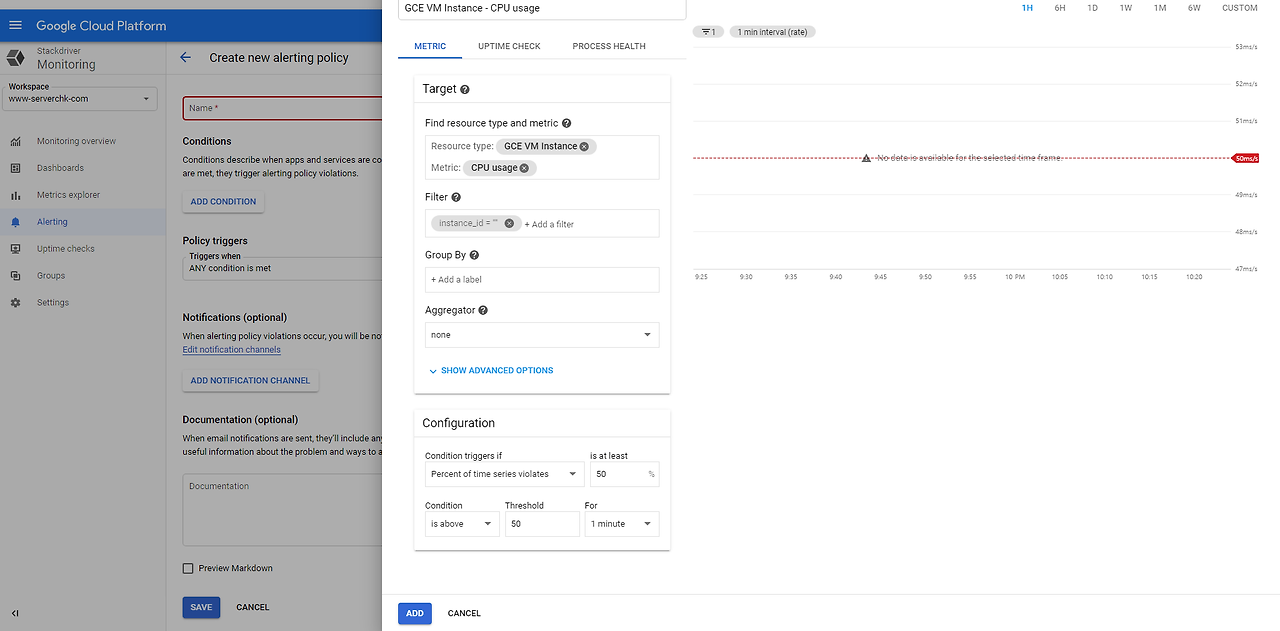Select the 1D time range

[1093, 8]
